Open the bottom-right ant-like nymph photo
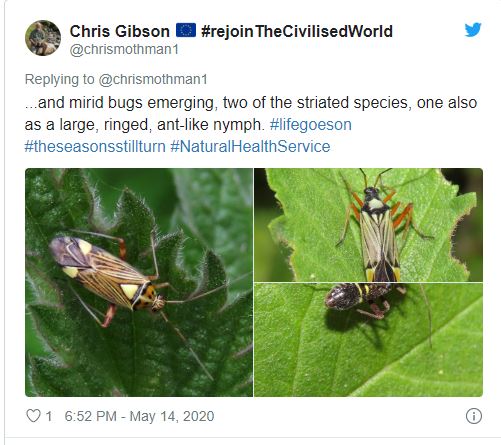The image size is (501, 445). (368, 340)
